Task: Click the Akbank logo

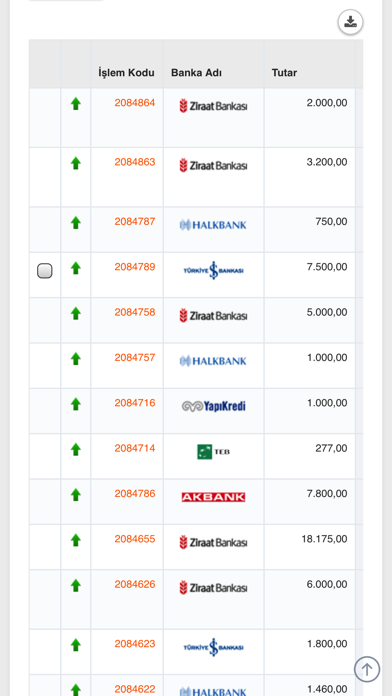Action: point(214,497)
